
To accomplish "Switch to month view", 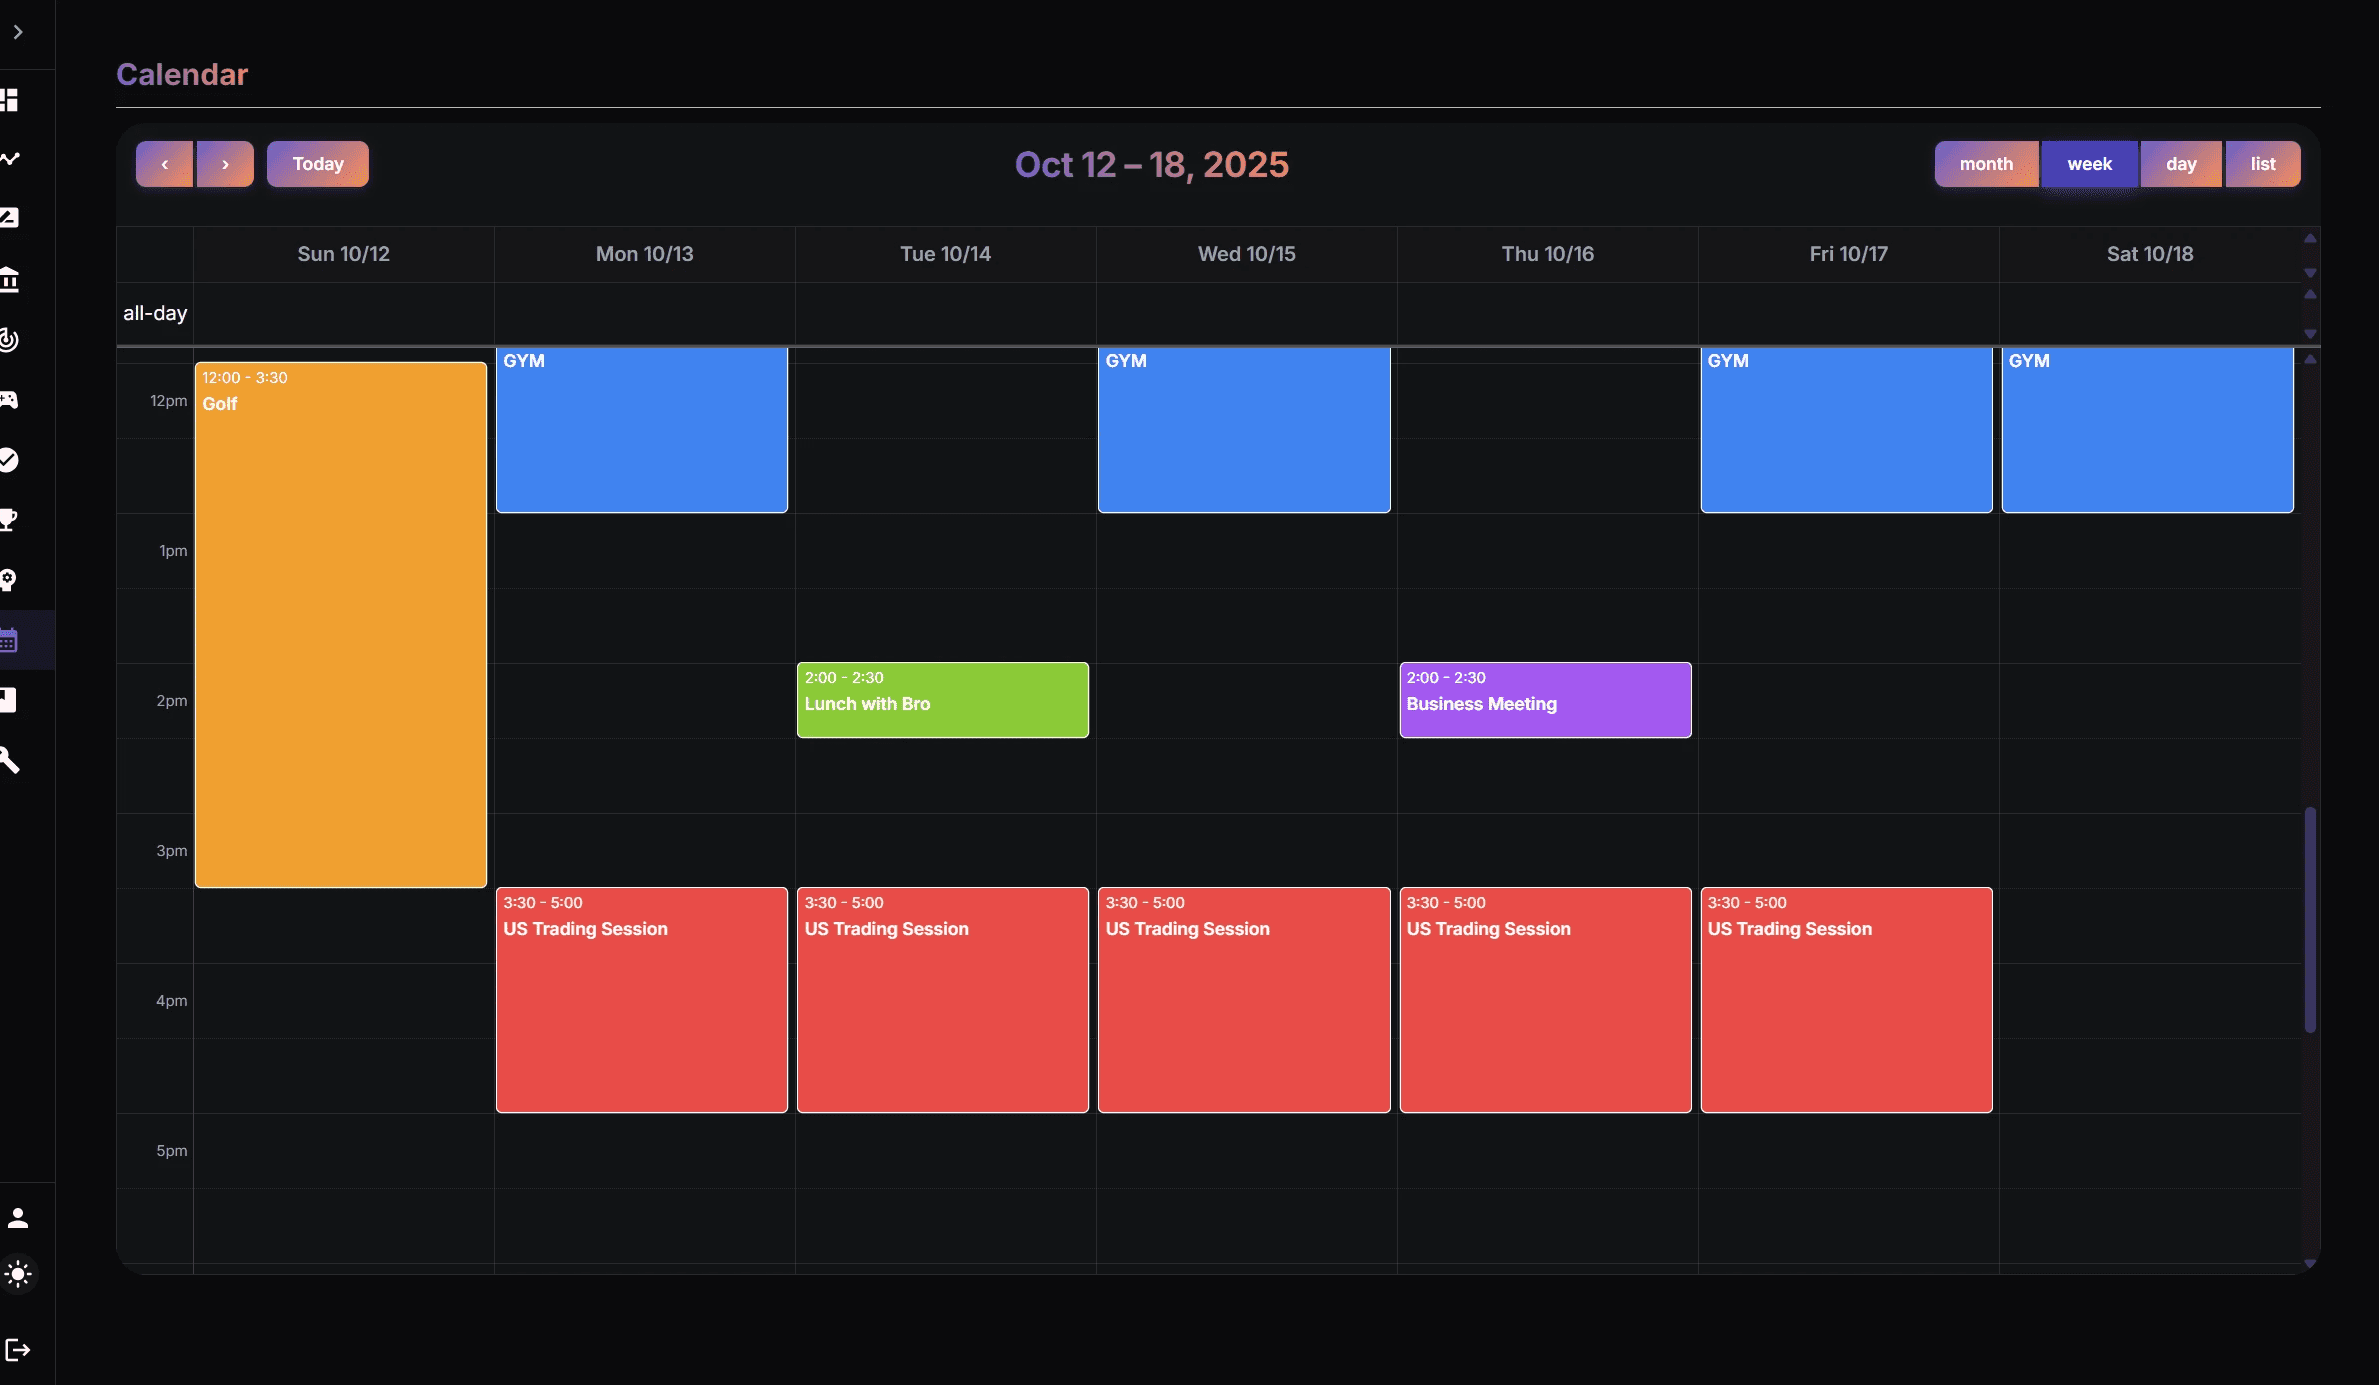I will click(x=1986, y=164).
